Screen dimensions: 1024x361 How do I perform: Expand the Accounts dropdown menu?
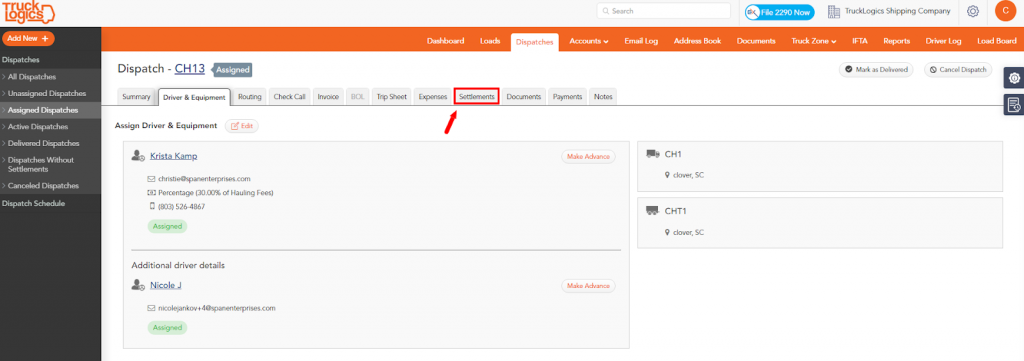[588, 40]
